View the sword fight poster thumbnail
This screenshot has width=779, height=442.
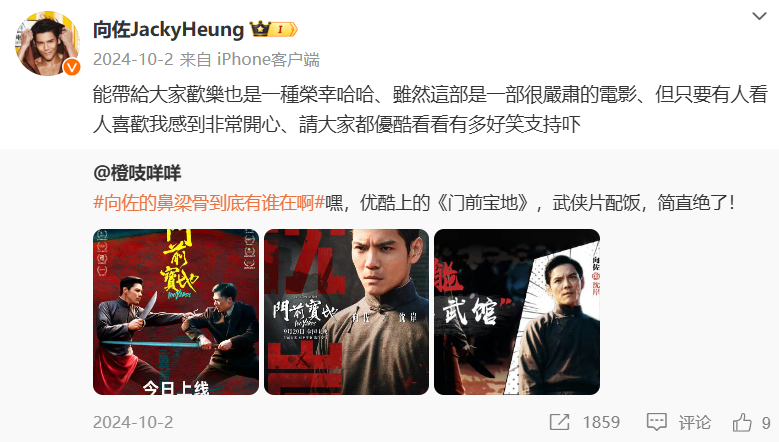pos(176,312)
